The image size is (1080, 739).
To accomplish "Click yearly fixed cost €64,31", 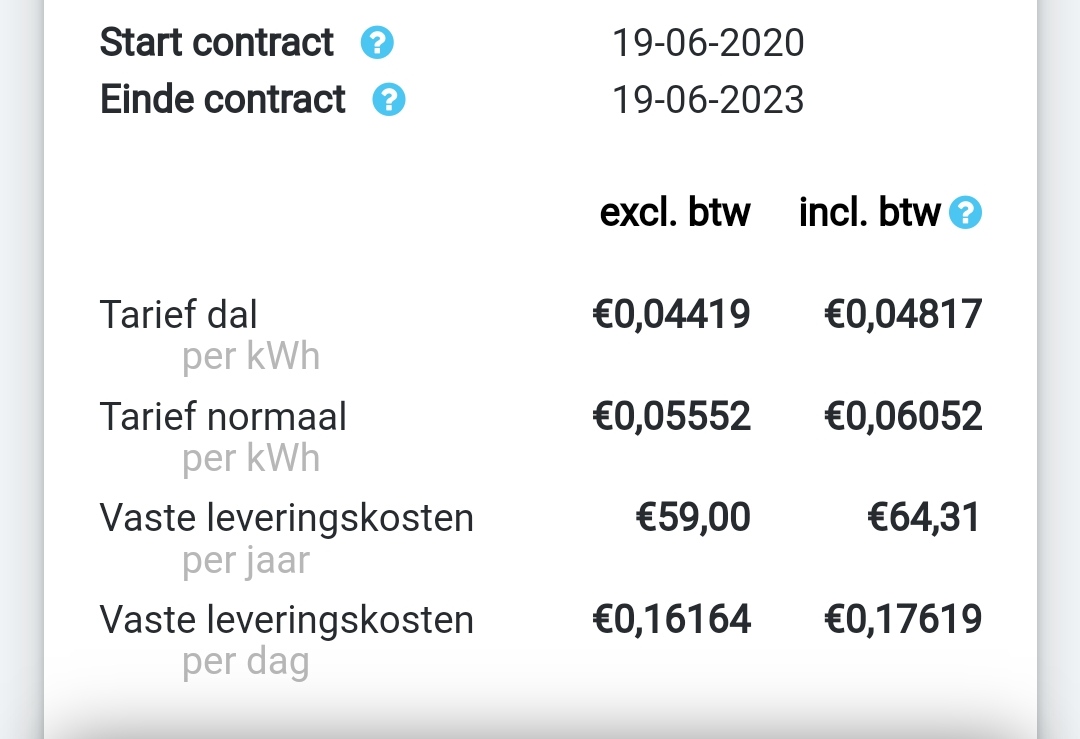I will tap(924, 518).
